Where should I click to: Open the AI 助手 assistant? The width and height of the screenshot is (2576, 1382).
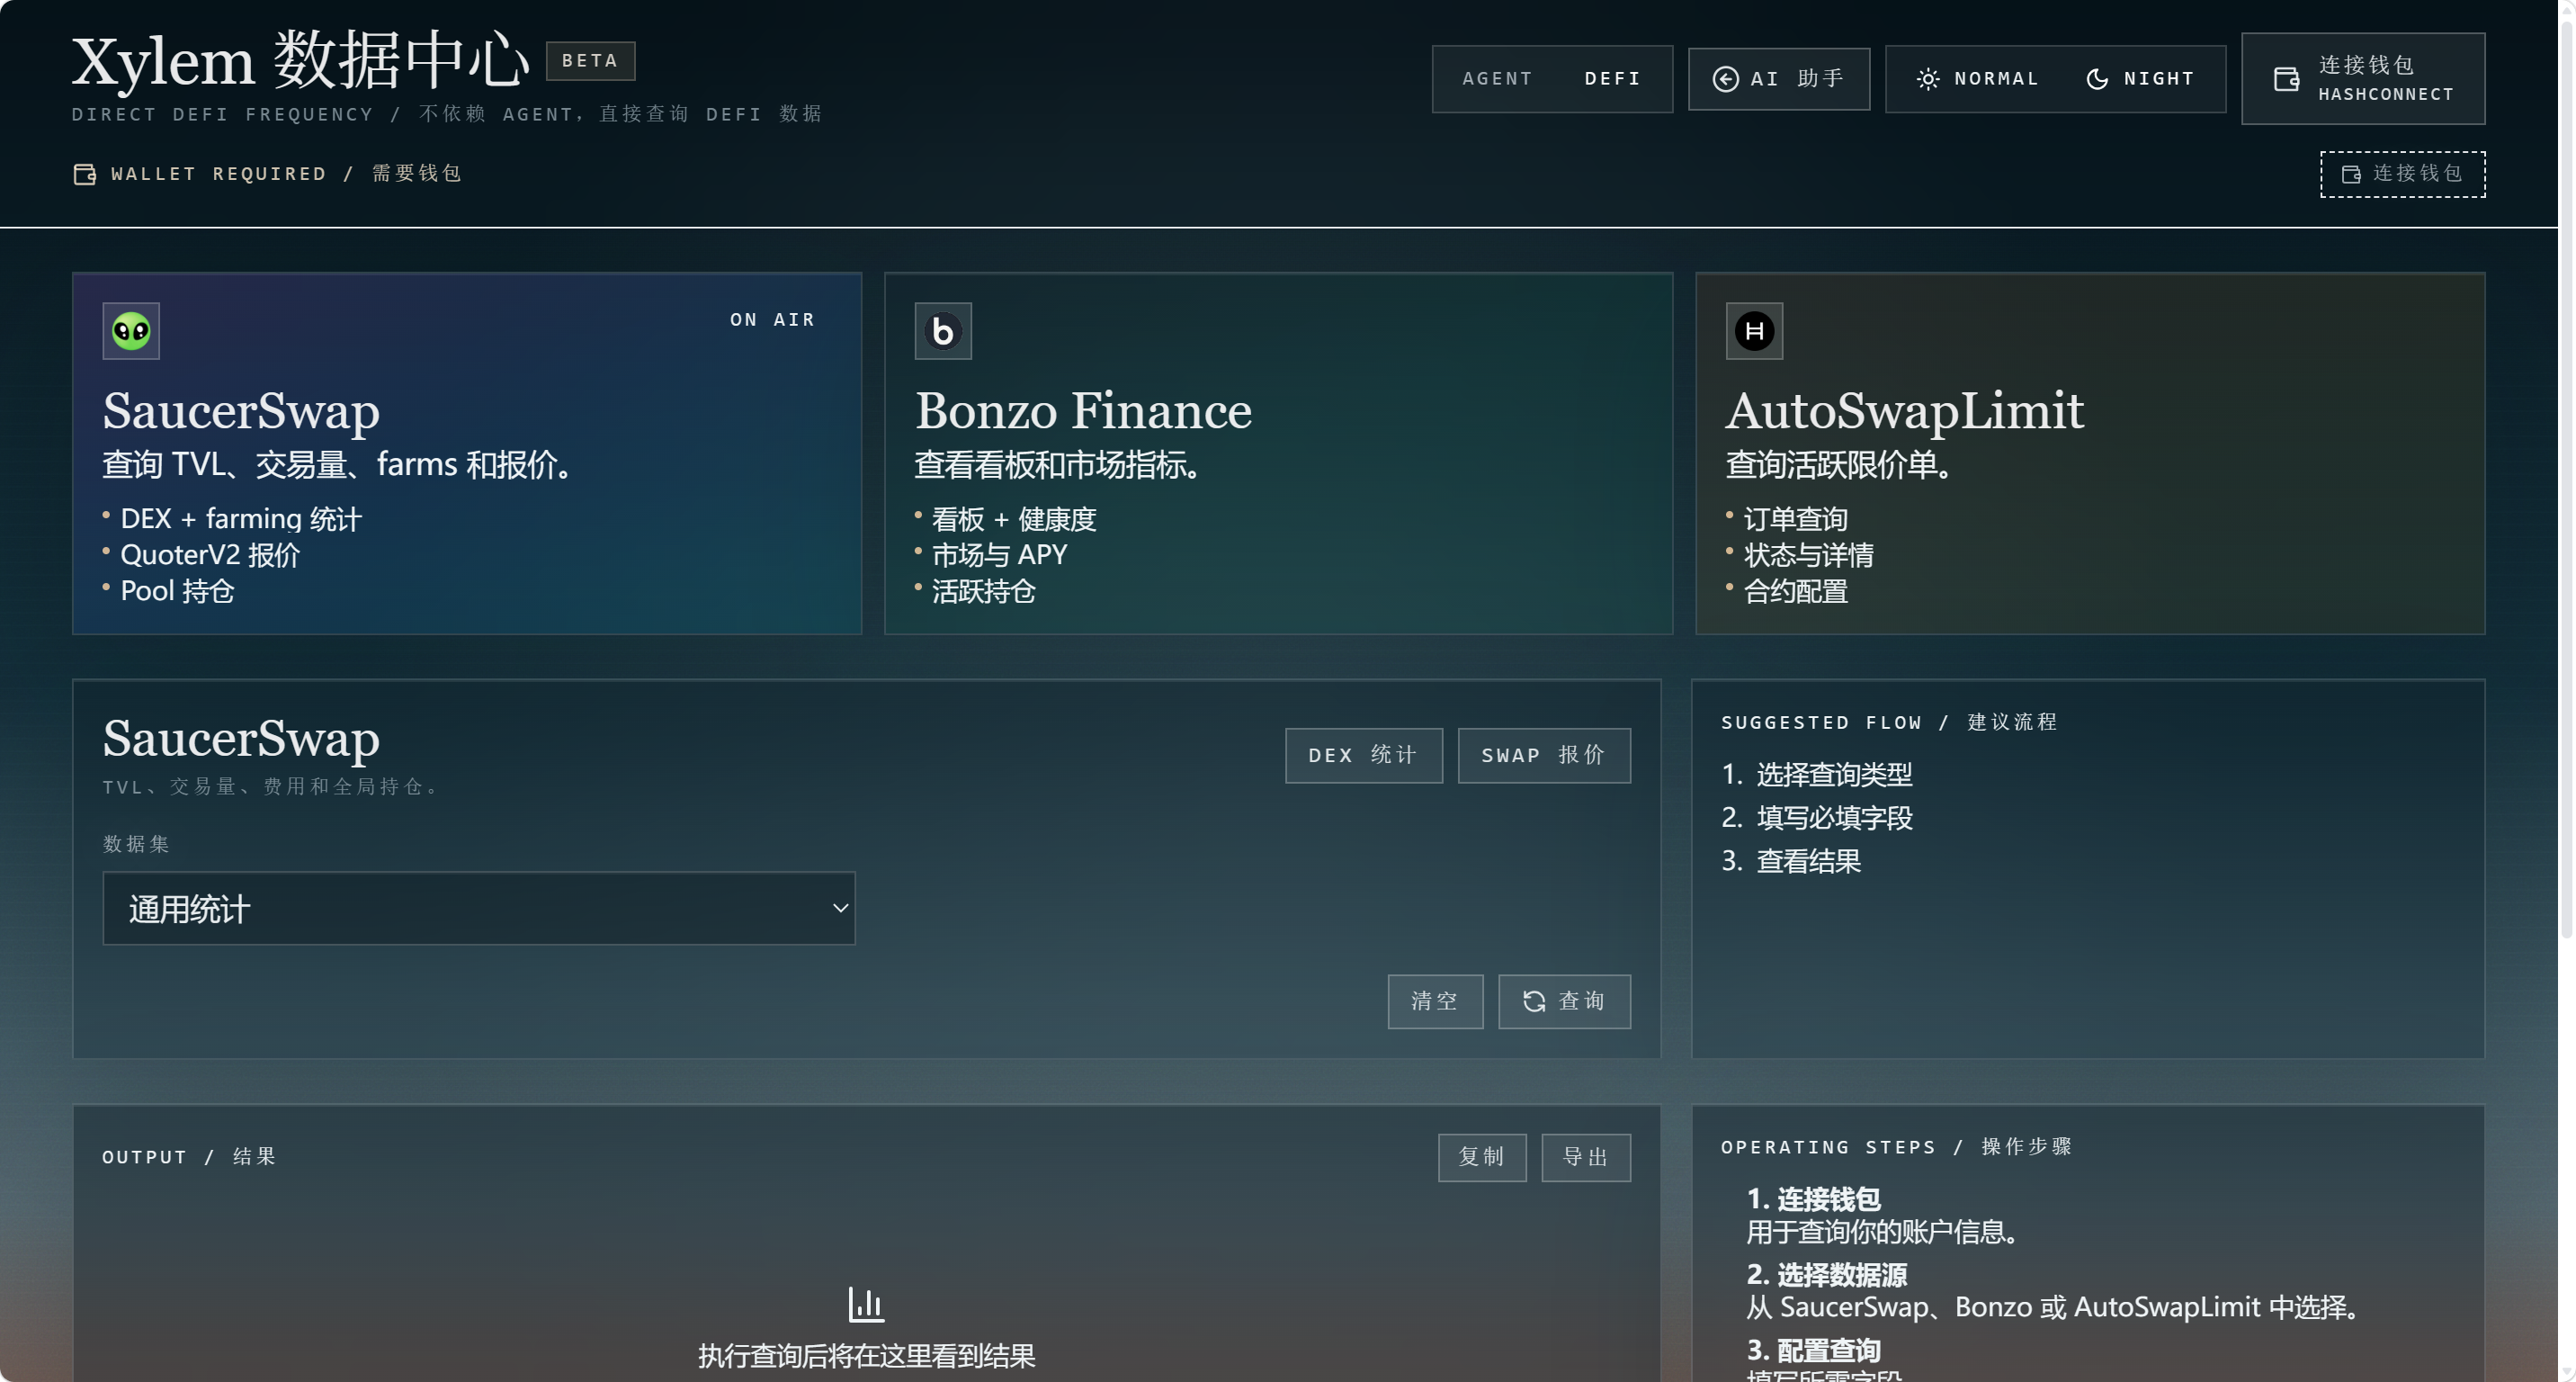(1779, 79)
